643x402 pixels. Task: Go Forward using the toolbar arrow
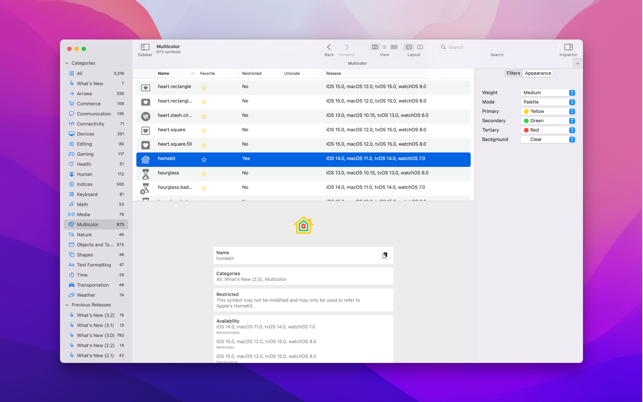347,47
